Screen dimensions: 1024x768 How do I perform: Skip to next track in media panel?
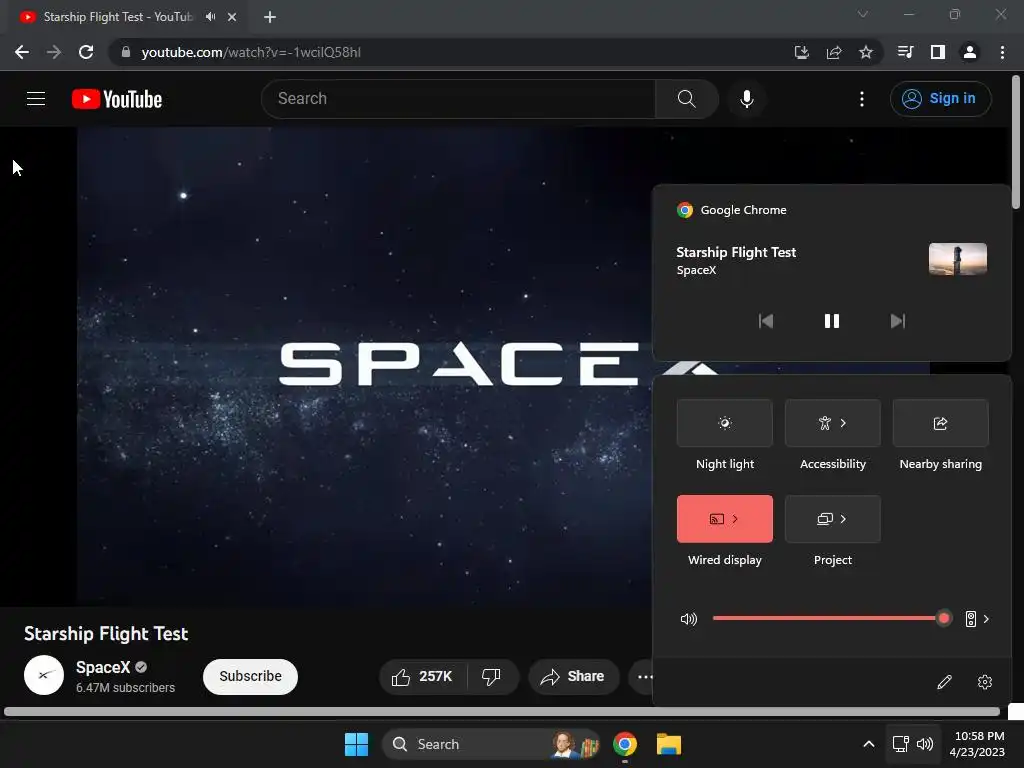pos(898,321)
